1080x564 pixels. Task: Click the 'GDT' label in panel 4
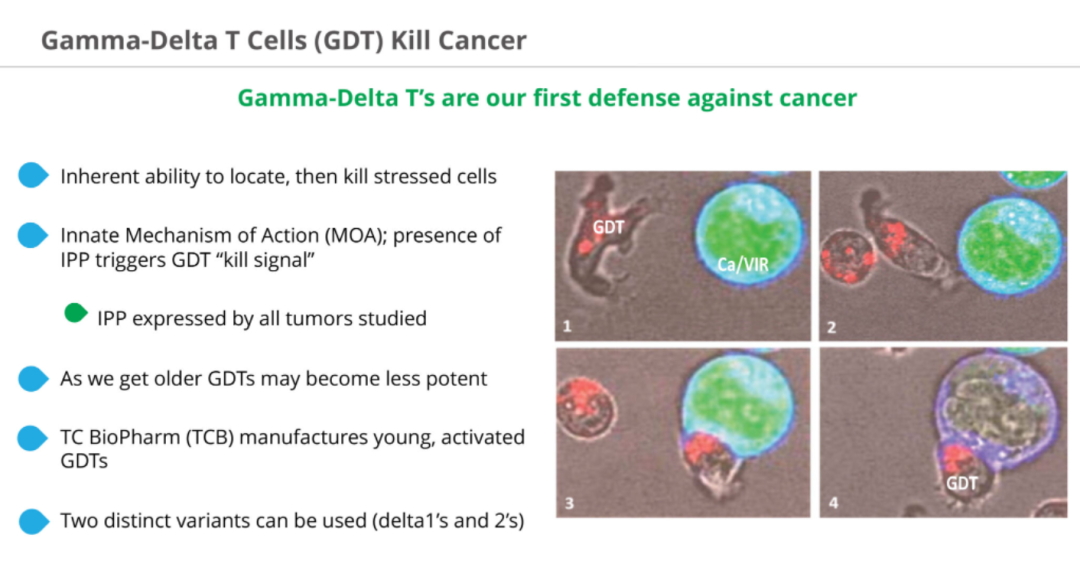pos(962,483)
